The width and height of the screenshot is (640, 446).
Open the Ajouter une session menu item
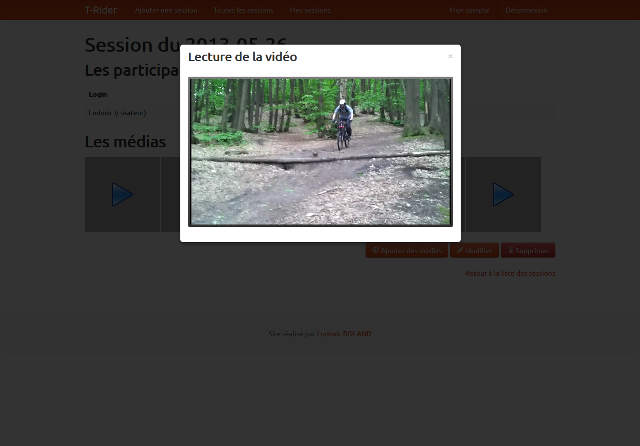pos(166,10)
